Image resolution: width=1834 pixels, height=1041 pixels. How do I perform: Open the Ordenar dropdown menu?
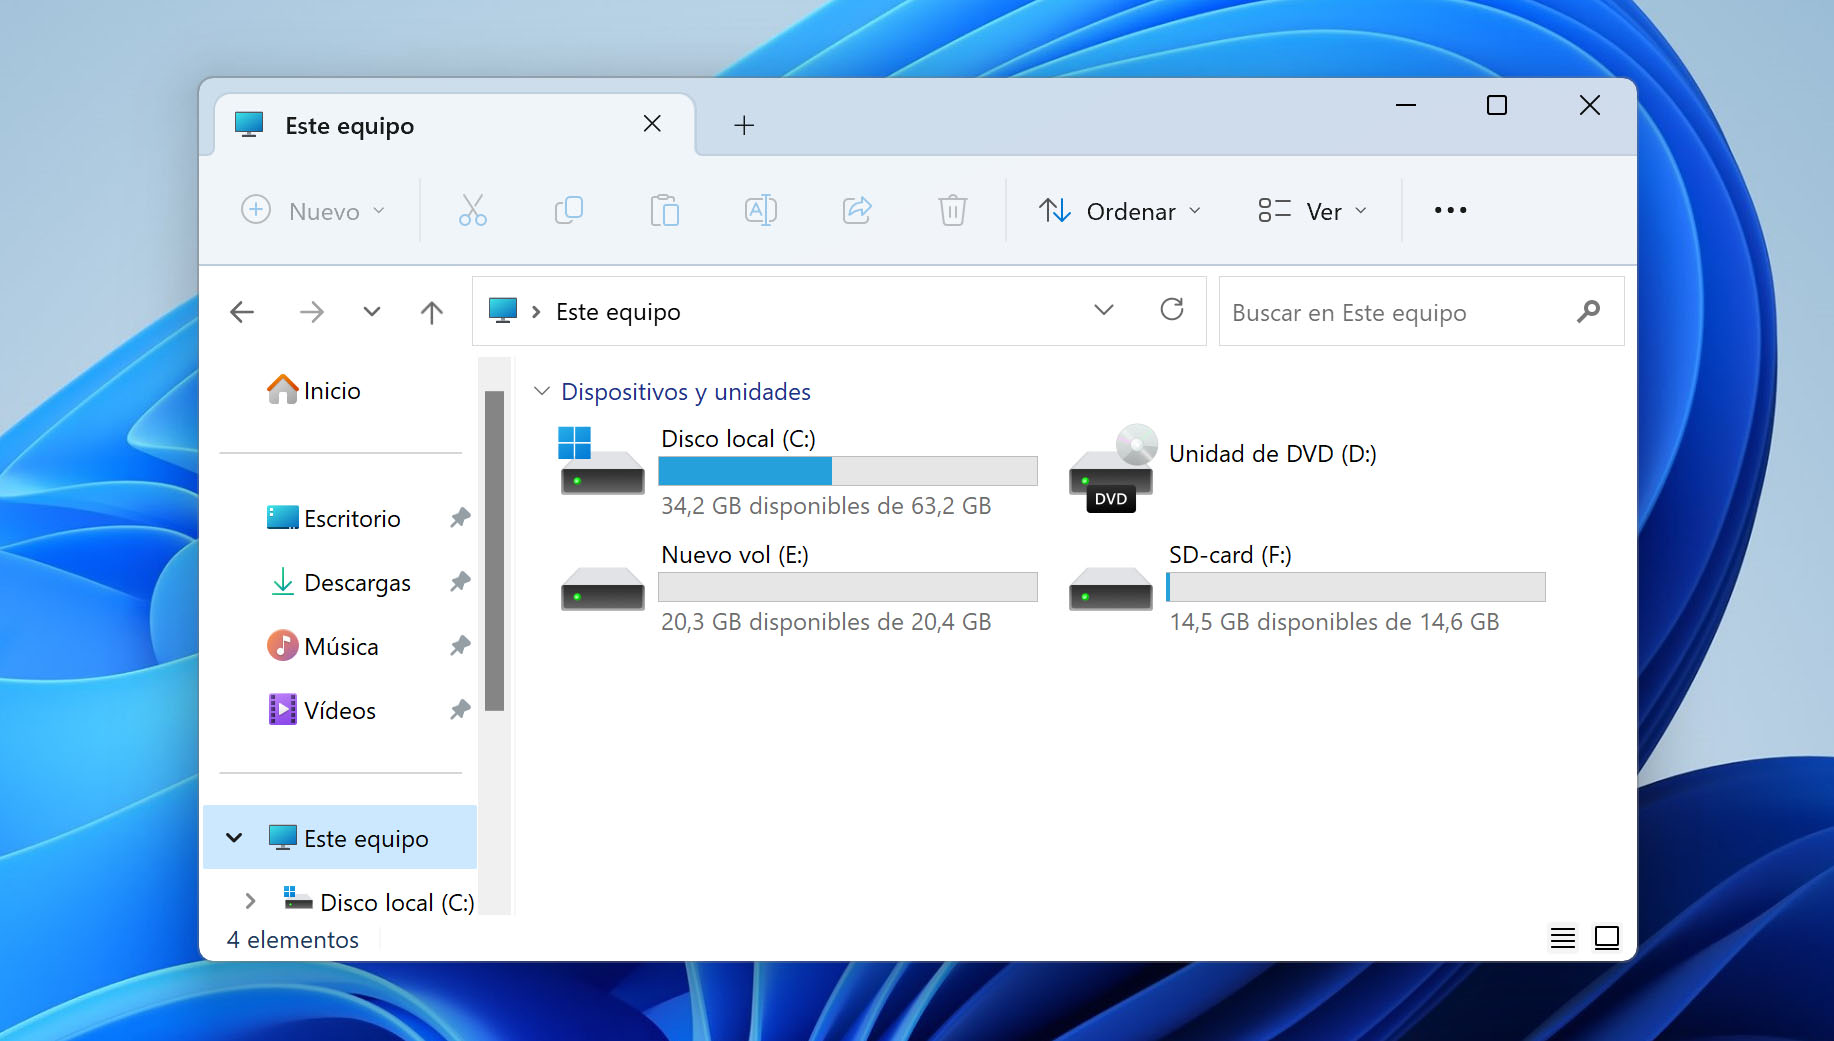[1120, 211]
